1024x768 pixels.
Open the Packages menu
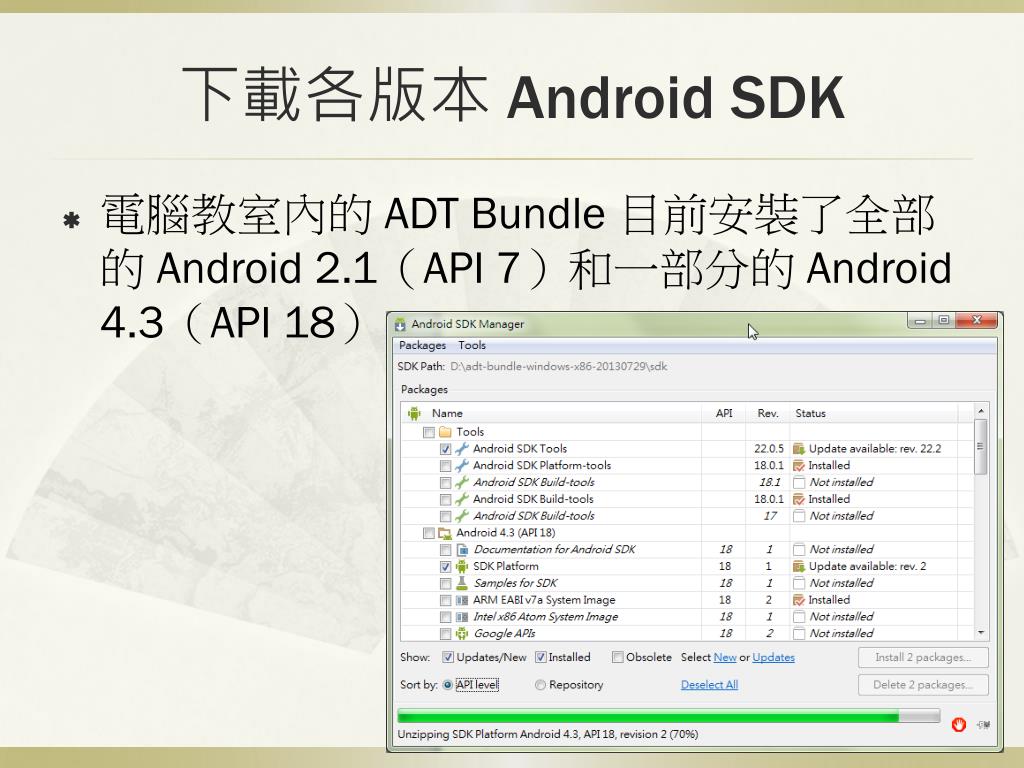(422, 345)
